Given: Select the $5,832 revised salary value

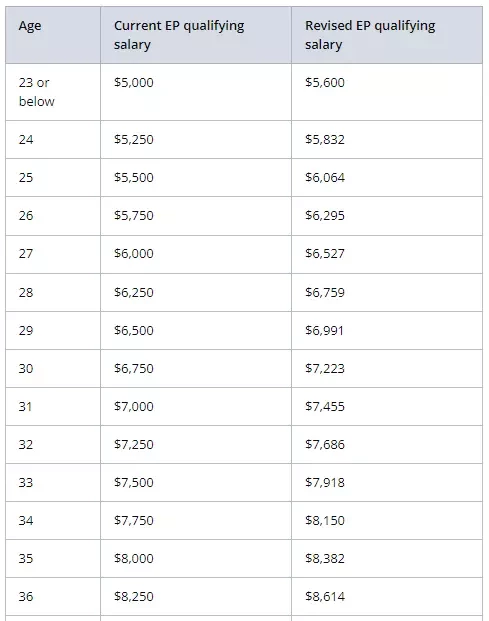Looking at the screenshot, I should click(x=325, y=139).
